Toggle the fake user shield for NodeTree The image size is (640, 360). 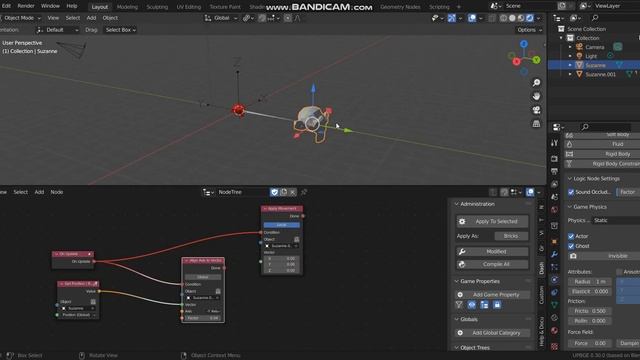[274, 192]
